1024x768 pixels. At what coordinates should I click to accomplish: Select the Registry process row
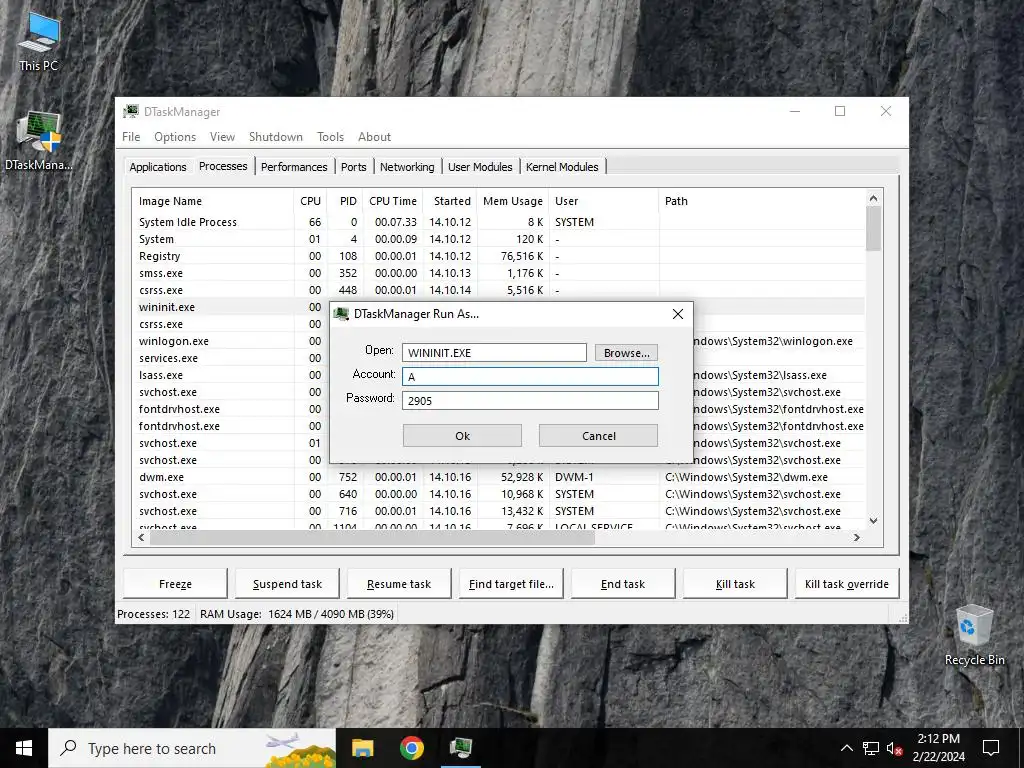(x=499, y=256)
